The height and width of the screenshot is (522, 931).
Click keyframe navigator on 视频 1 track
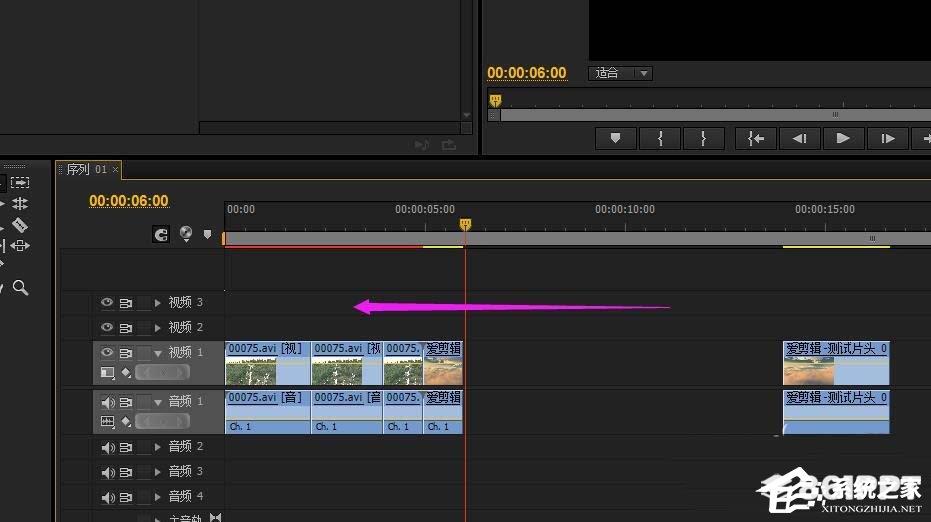pos(163,372)
